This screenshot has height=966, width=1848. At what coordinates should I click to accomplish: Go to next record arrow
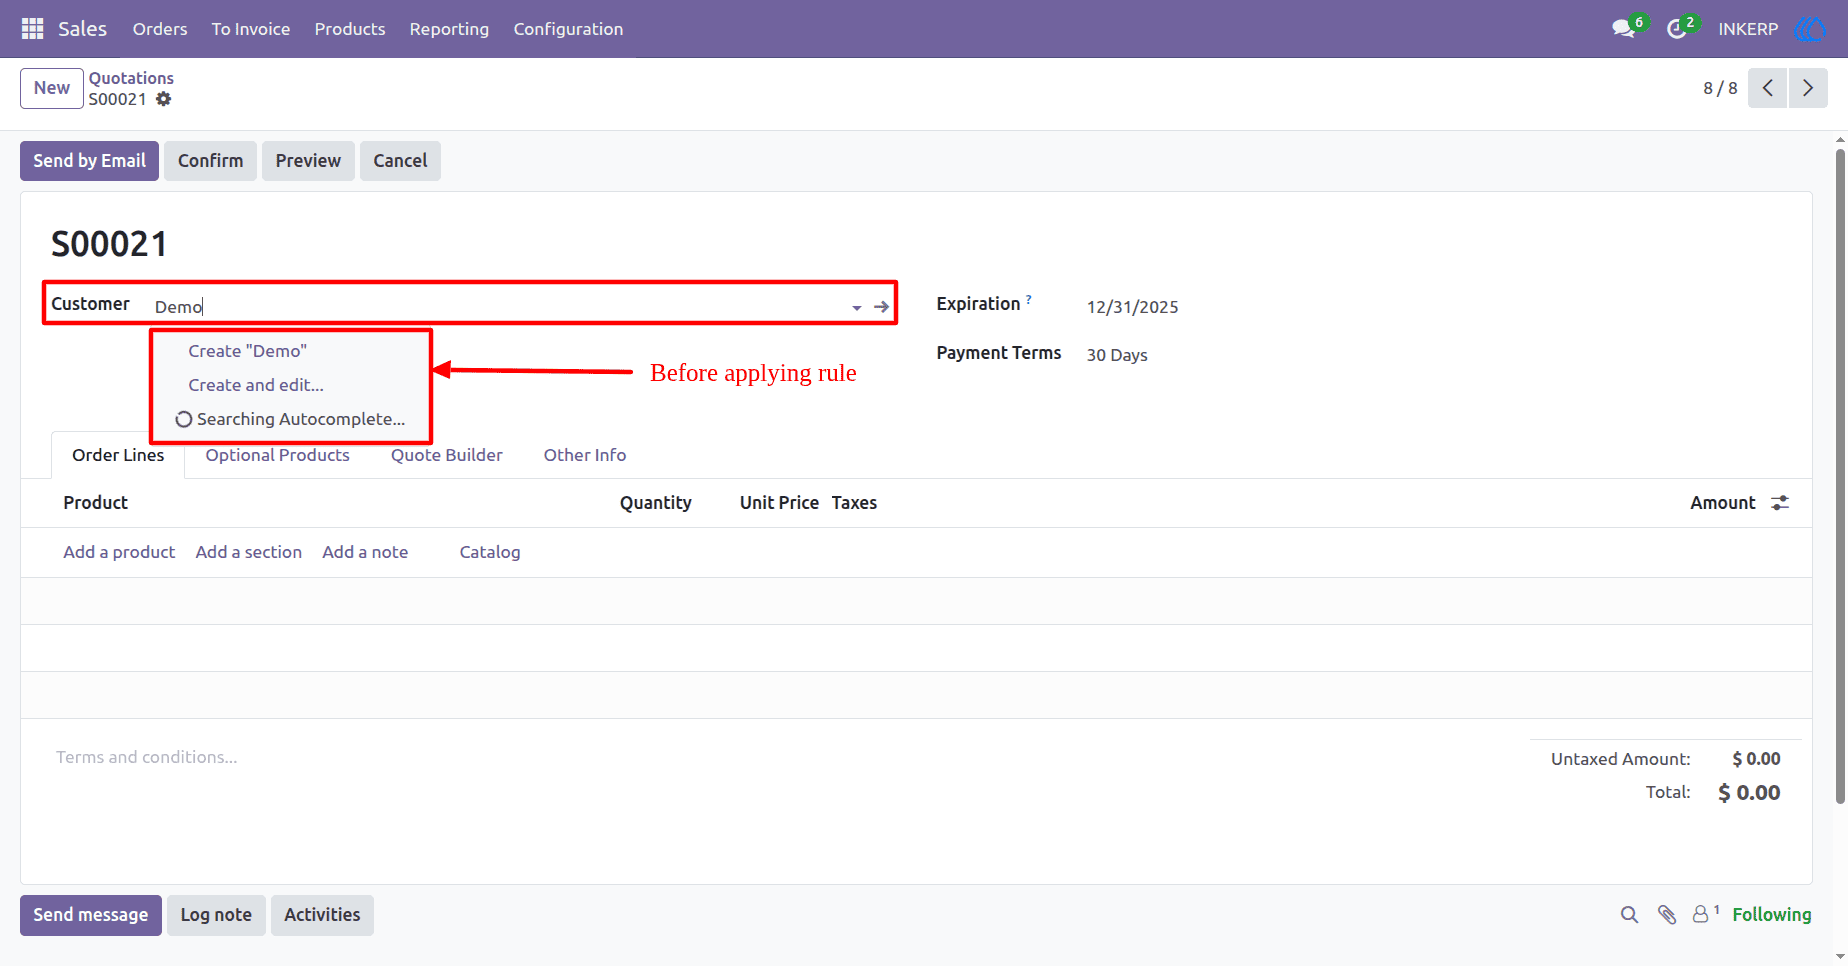(1808, 88)
